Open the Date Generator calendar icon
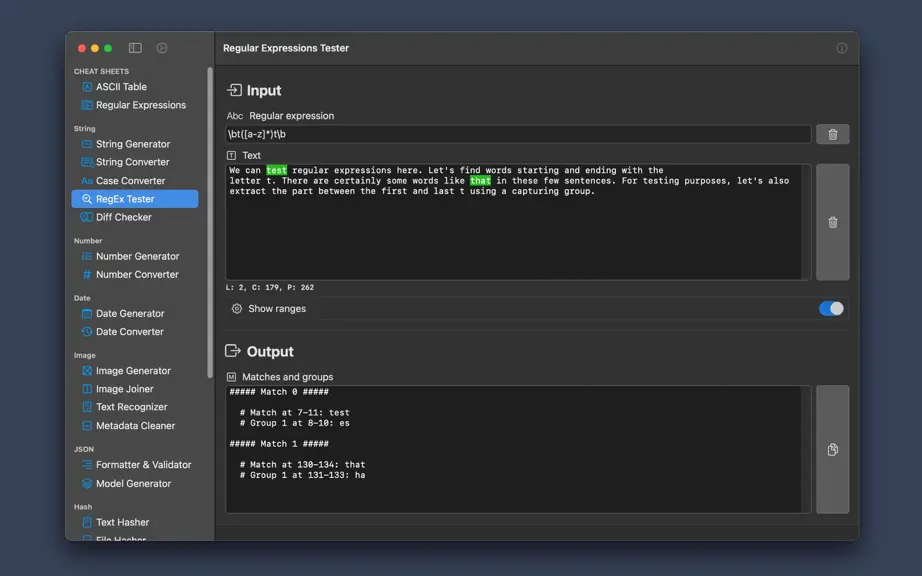Image resolution: width=922 pixels, height=576 pixels. [x=86, y=314]
